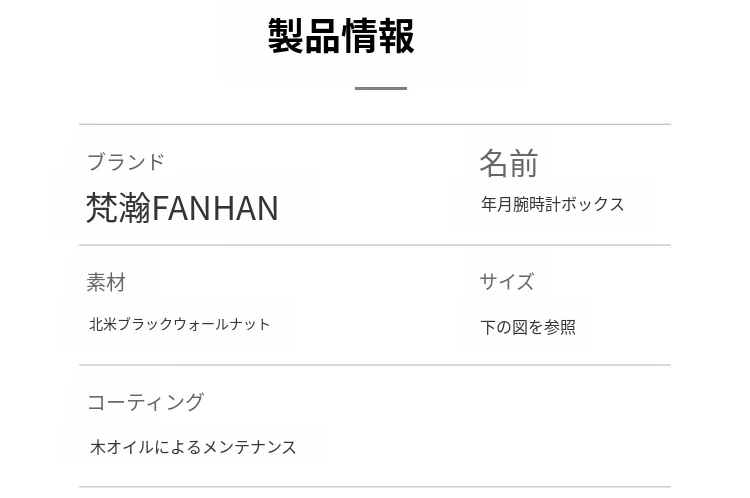Click the 下の図を参照 size text
The width and height of the screenshot is (750, 498).
coord(528,327)
